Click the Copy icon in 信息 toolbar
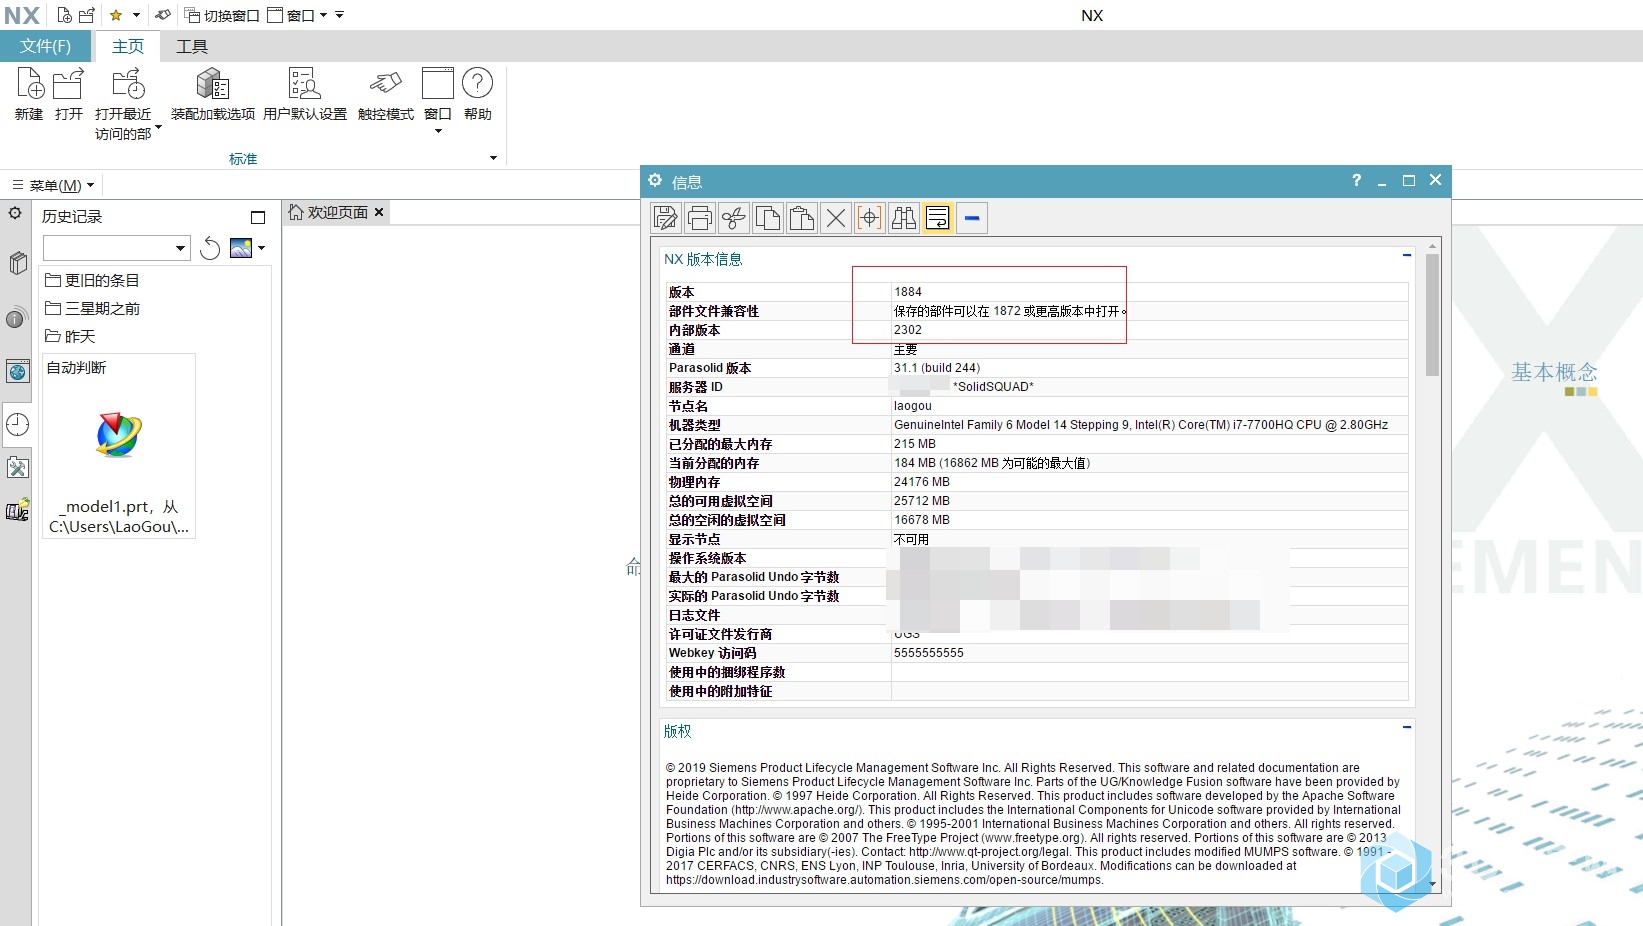Viewport: 1643px width, 926px height. 768,218
